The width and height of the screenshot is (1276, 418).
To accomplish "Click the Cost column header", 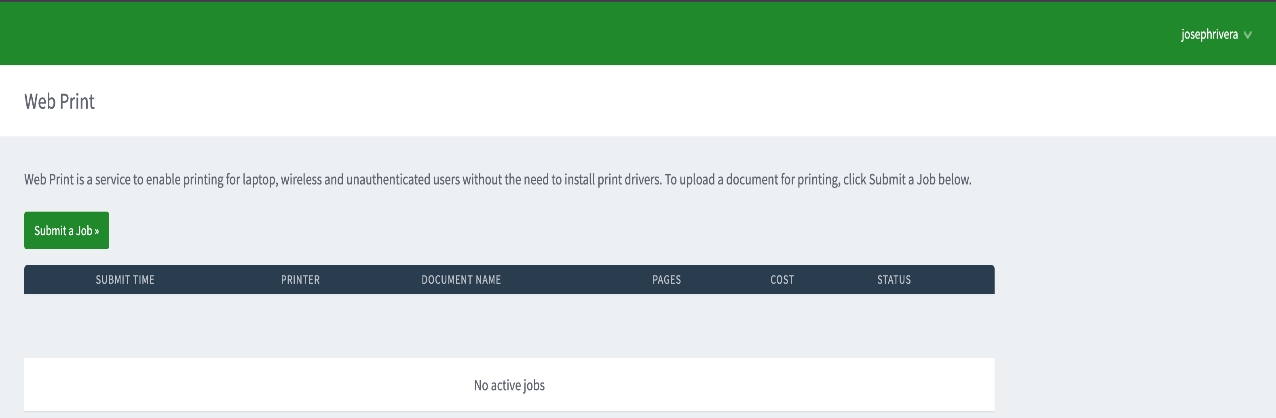I will [x=782, y=280].
